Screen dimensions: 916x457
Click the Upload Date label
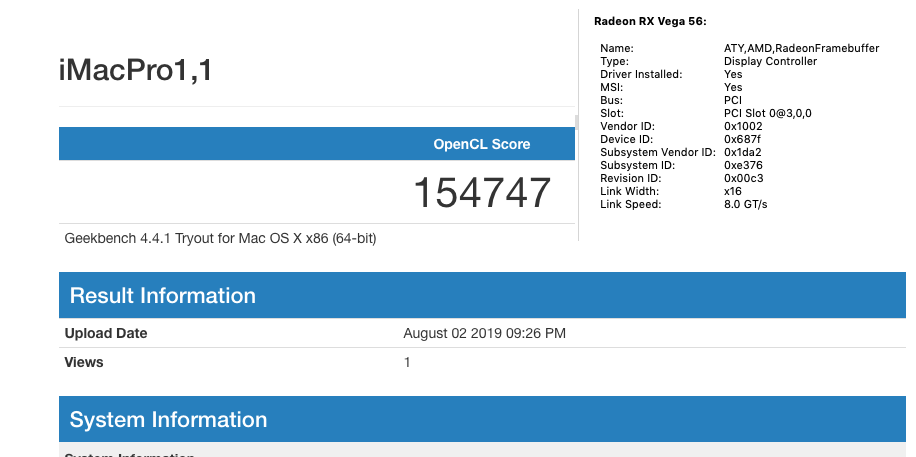(106, 333)
